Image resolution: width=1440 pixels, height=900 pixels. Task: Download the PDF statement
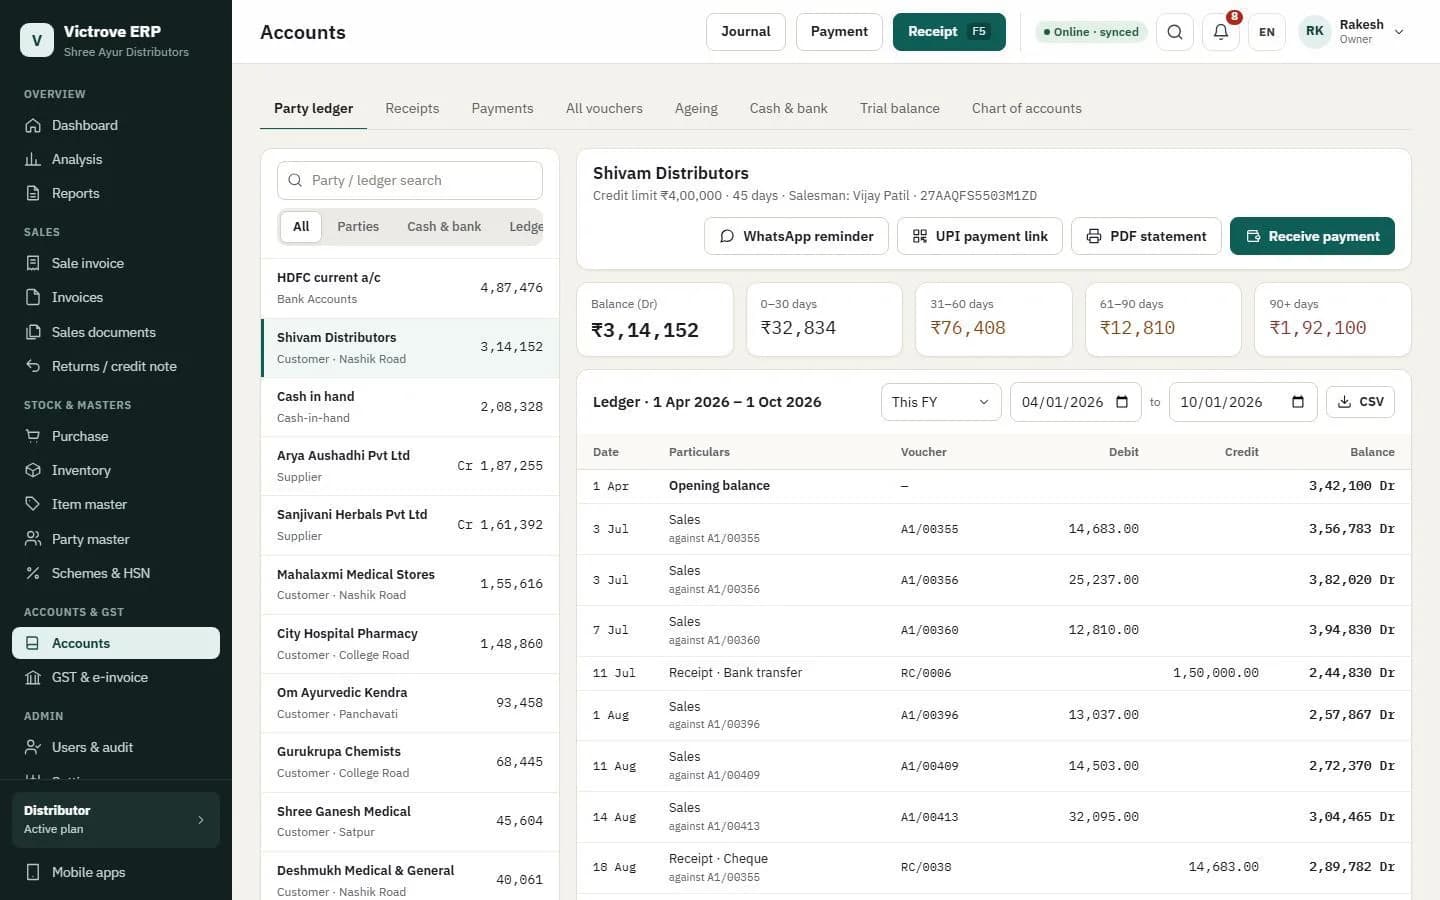1146,236
